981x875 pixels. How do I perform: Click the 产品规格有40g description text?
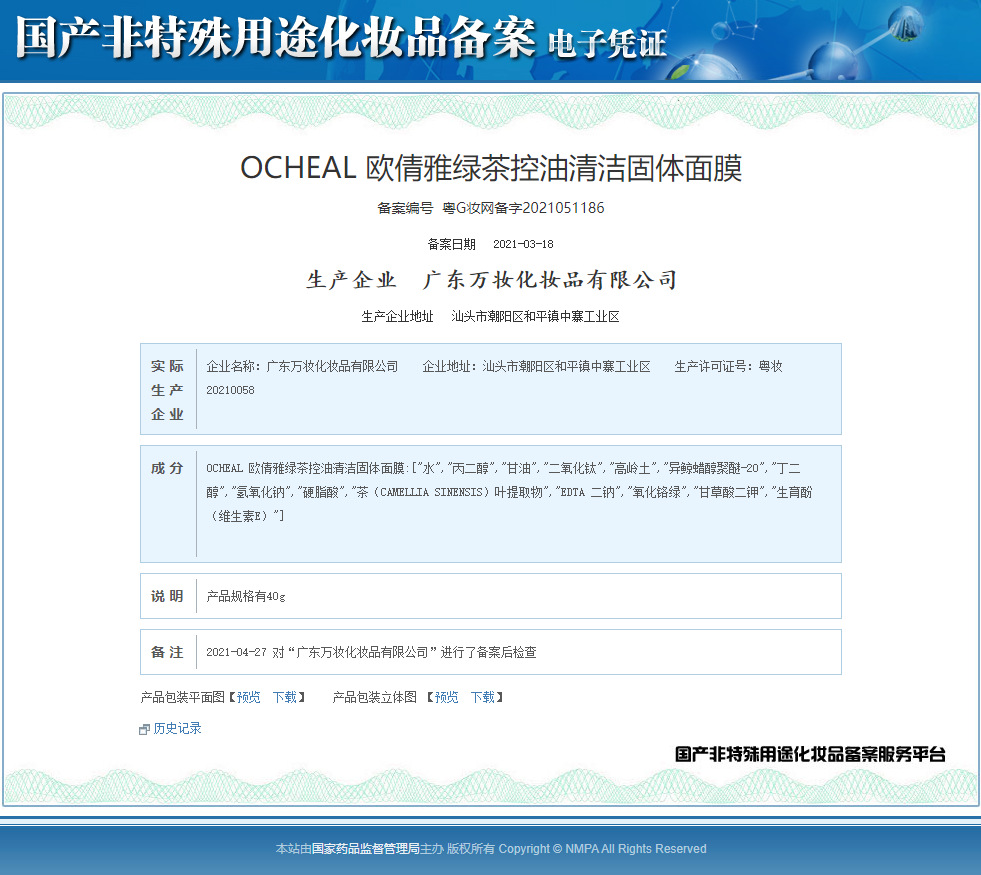pos(246,596)
